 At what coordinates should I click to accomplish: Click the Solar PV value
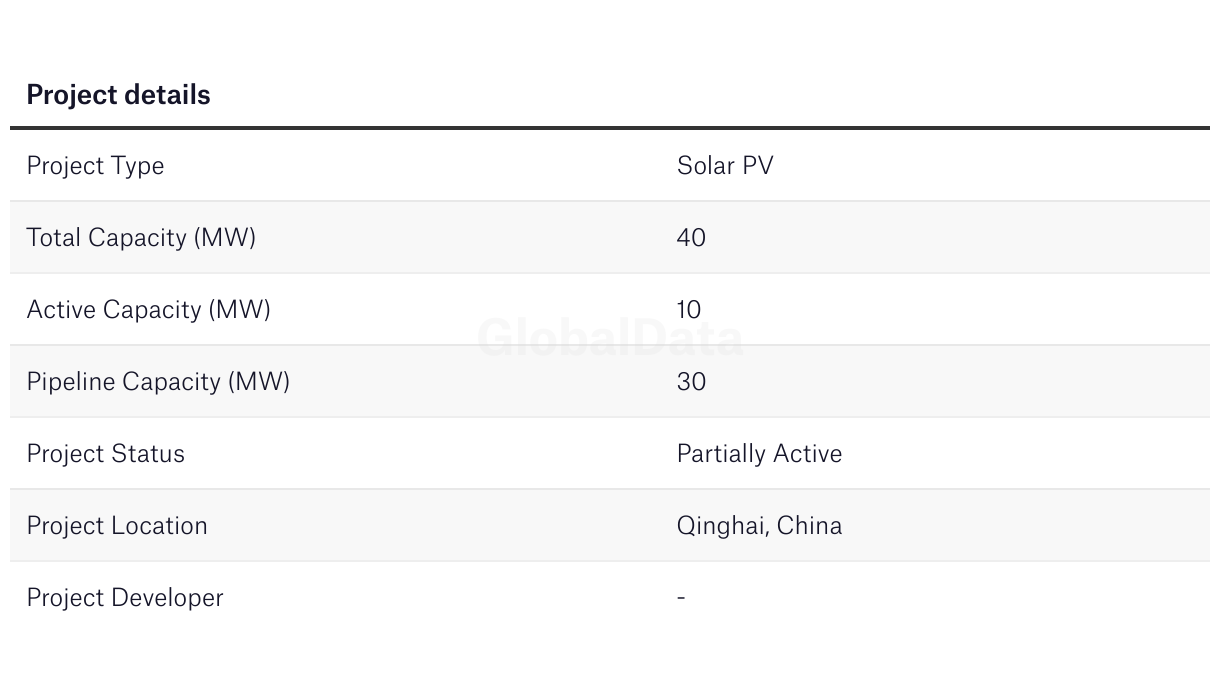click(x=725, y=165)
